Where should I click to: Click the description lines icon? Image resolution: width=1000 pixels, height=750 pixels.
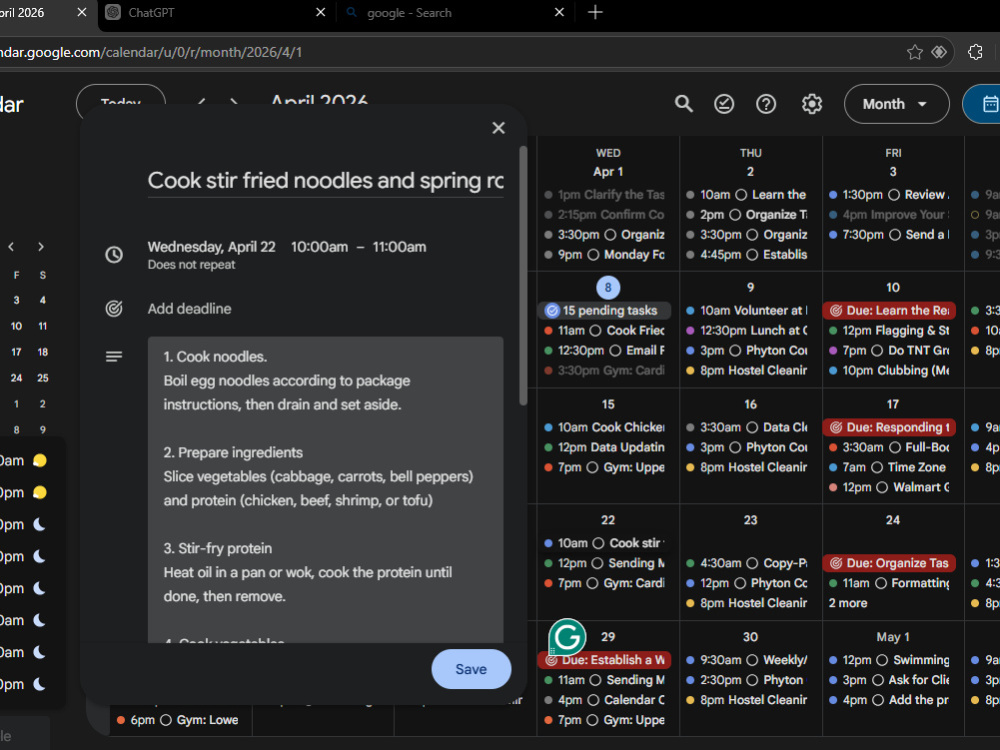tap(114, 357)
